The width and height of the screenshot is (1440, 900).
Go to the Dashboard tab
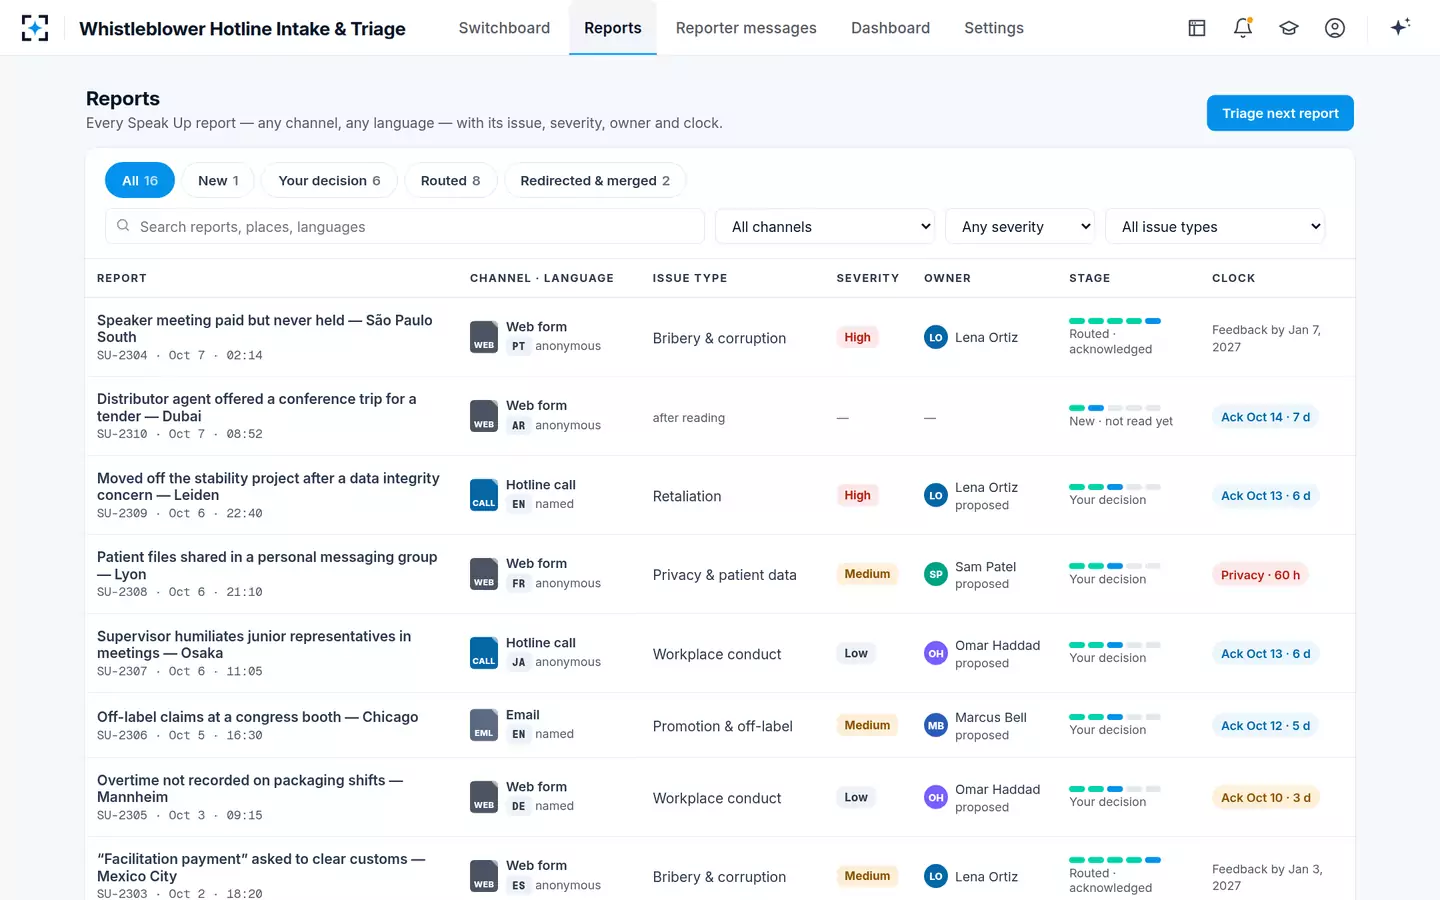[x=890, y=28]
